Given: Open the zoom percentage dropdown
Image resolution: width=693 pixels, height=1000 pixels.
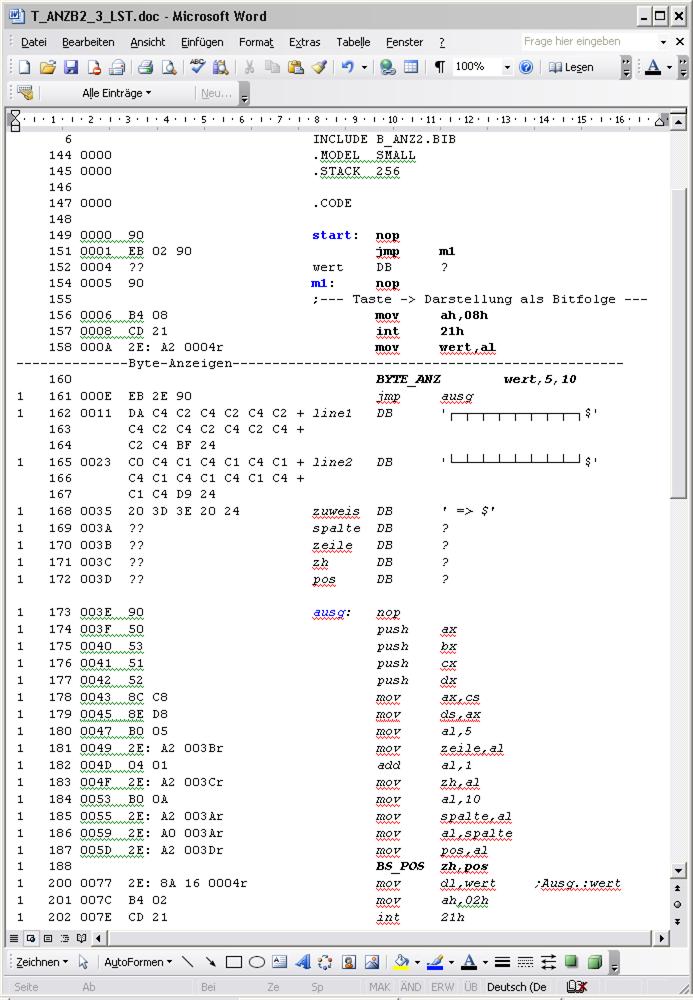Looking at the screenshot, I should [x=507, y=67].
